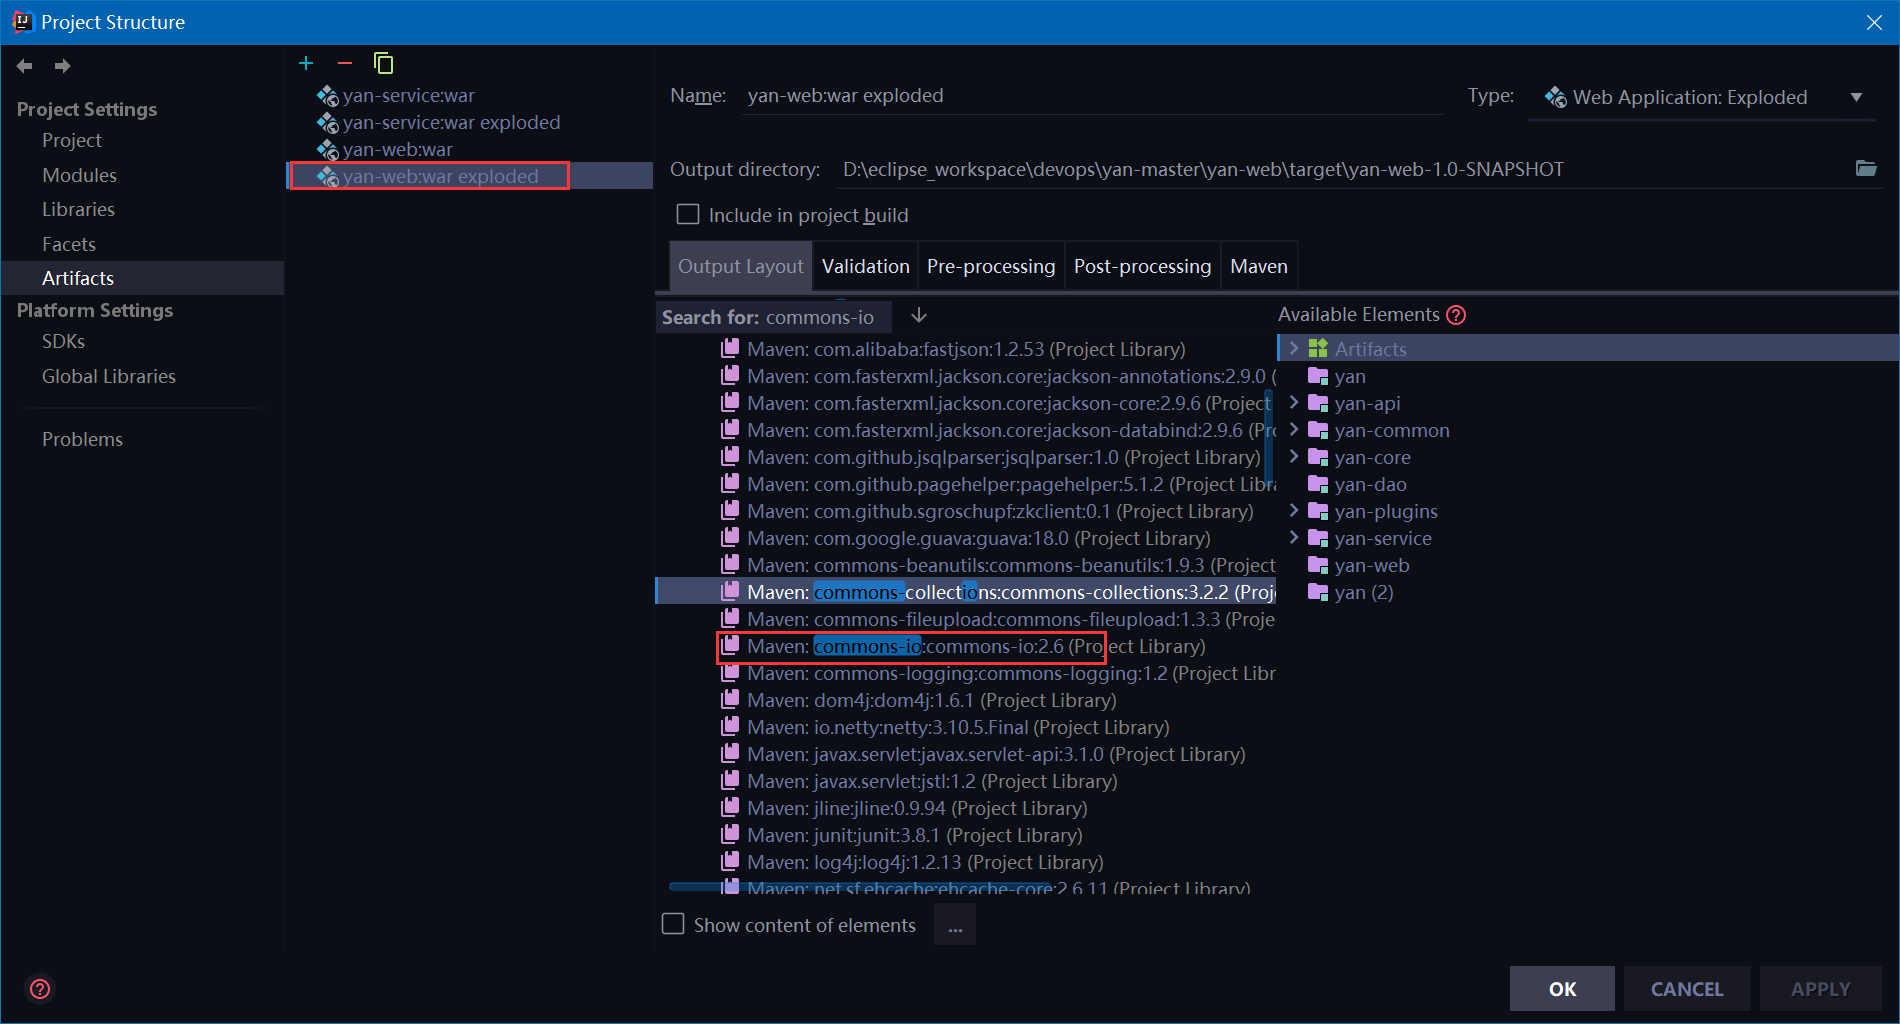
Task: Toggle Show content of elements
Action: point(672,924)
